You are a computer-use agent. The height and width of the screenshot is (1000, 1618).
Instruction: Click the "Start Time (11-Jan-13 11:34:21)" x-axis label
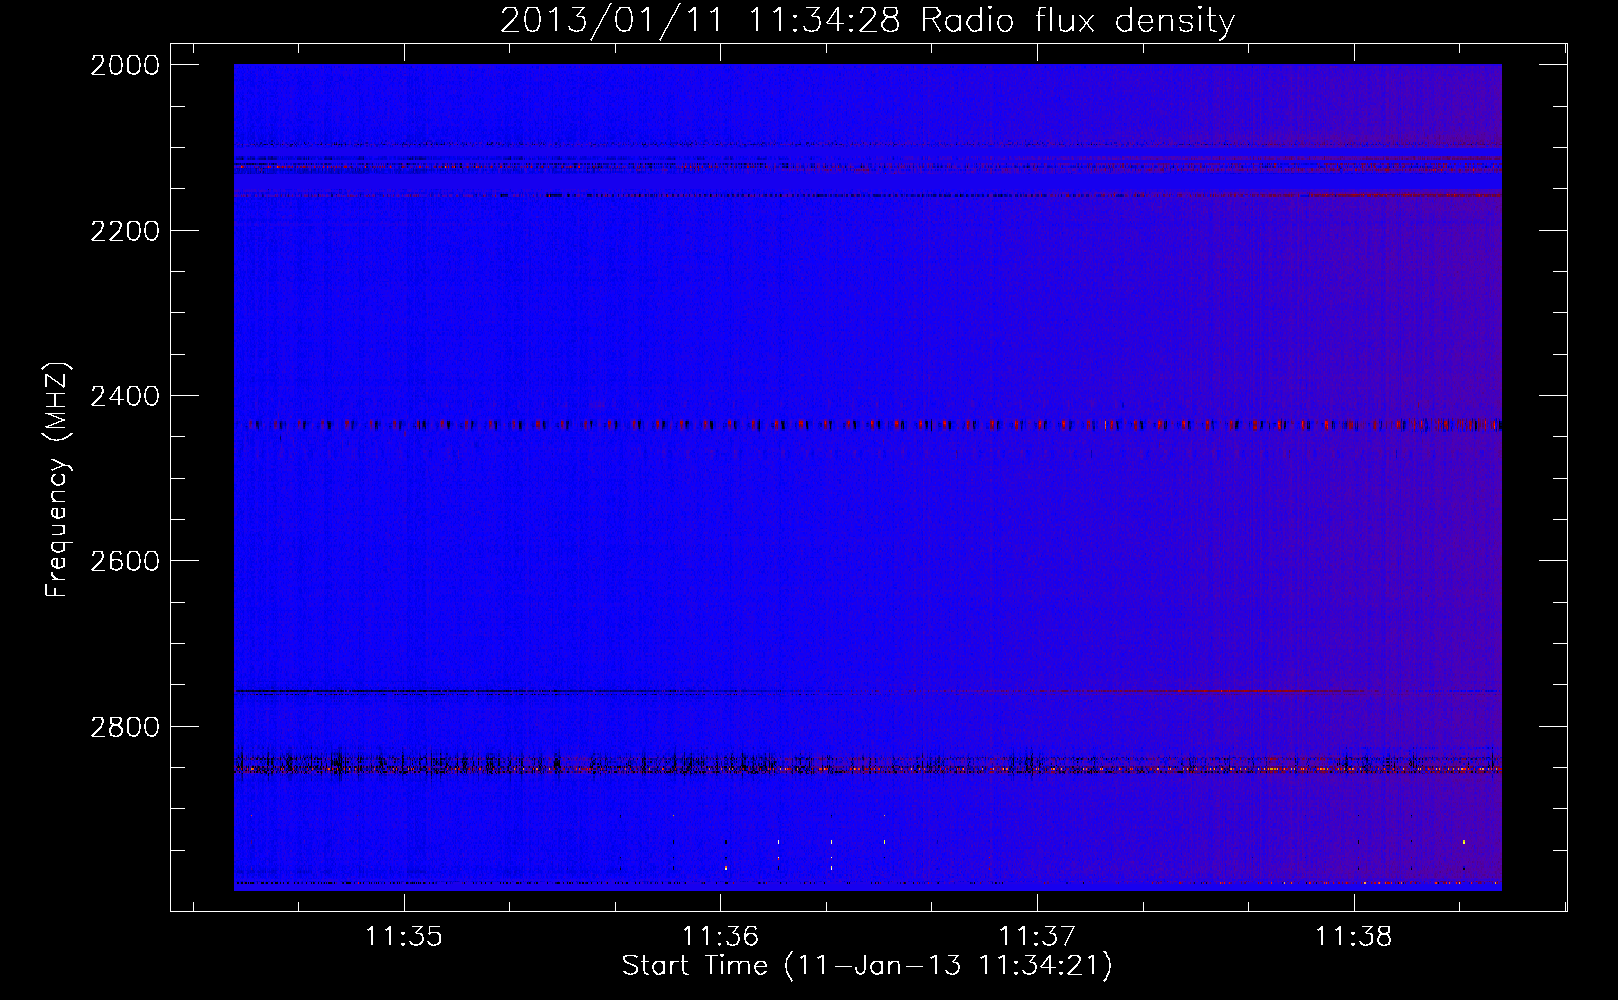tap(867, 966)
